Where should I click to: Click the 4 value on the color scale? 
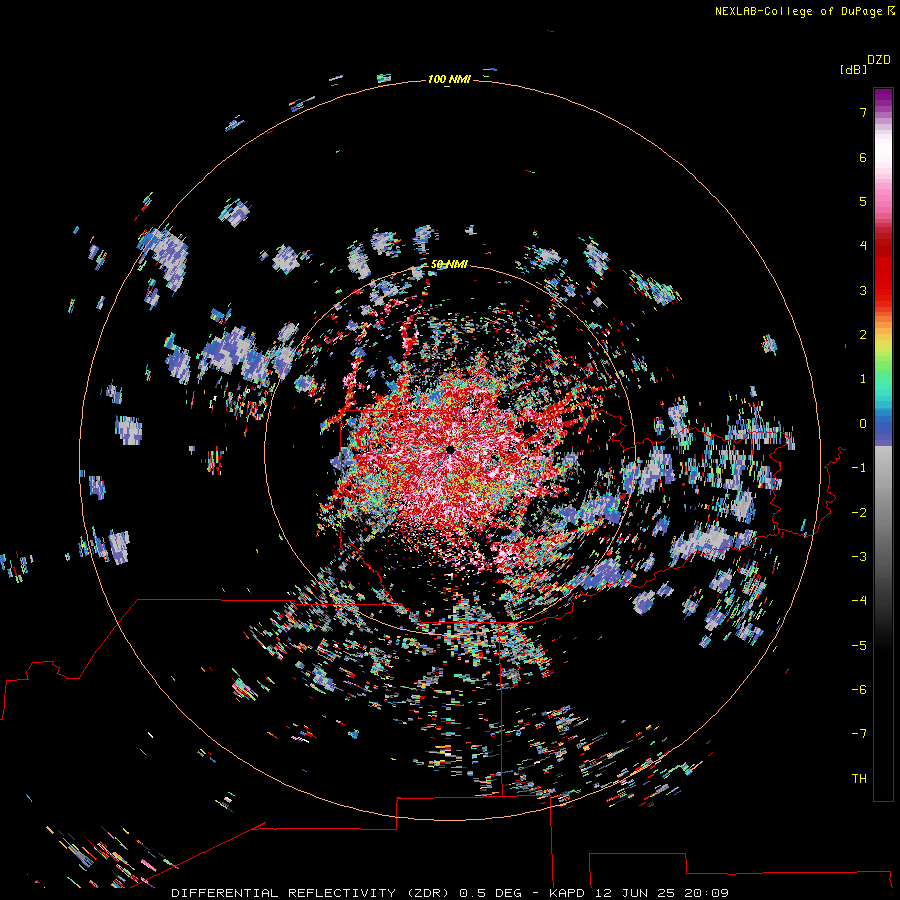pyautogui.click(x=863, y=246)
